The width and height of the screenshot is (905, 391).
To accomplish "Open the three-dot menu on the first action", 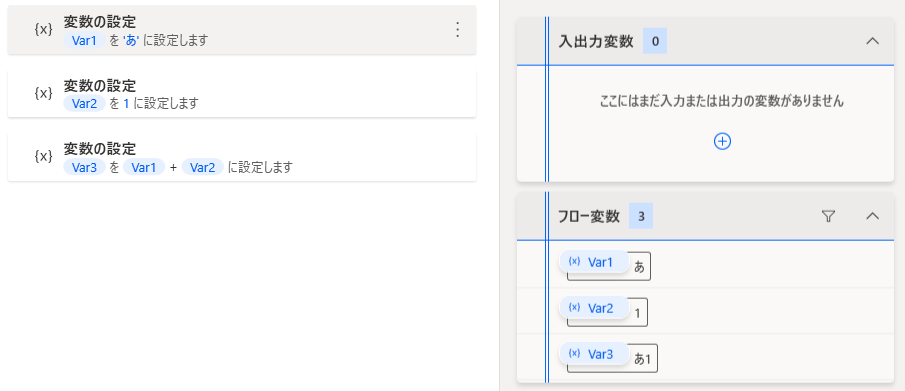I will click(x=457, y=30).
